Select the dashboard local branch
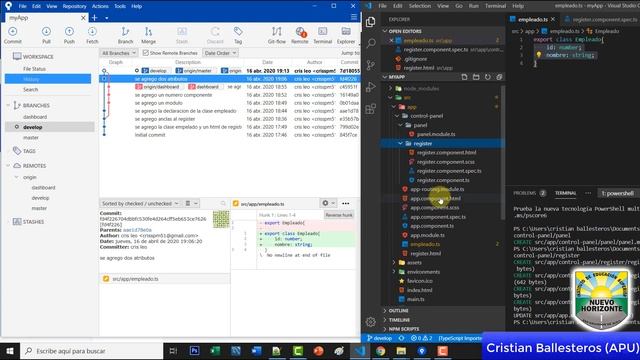 pos(35,117)
